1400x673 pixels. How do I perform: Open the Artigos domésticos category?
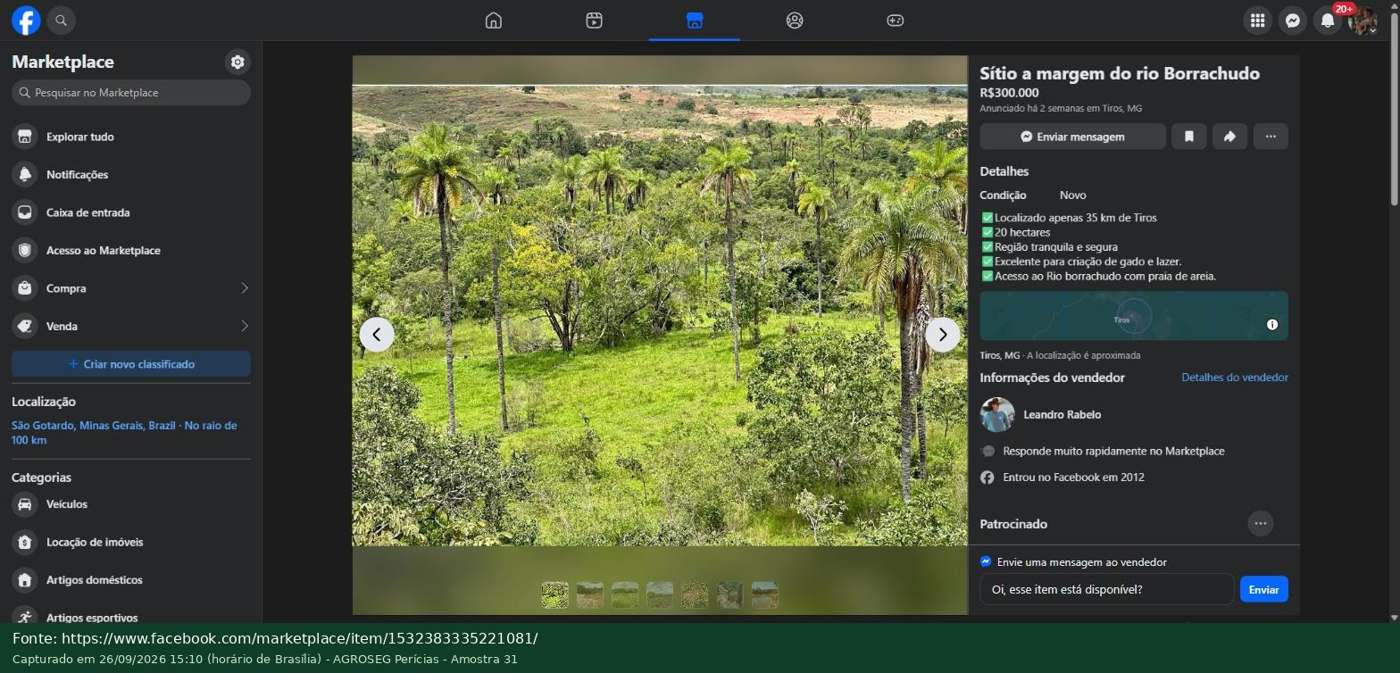click(131, 581)
